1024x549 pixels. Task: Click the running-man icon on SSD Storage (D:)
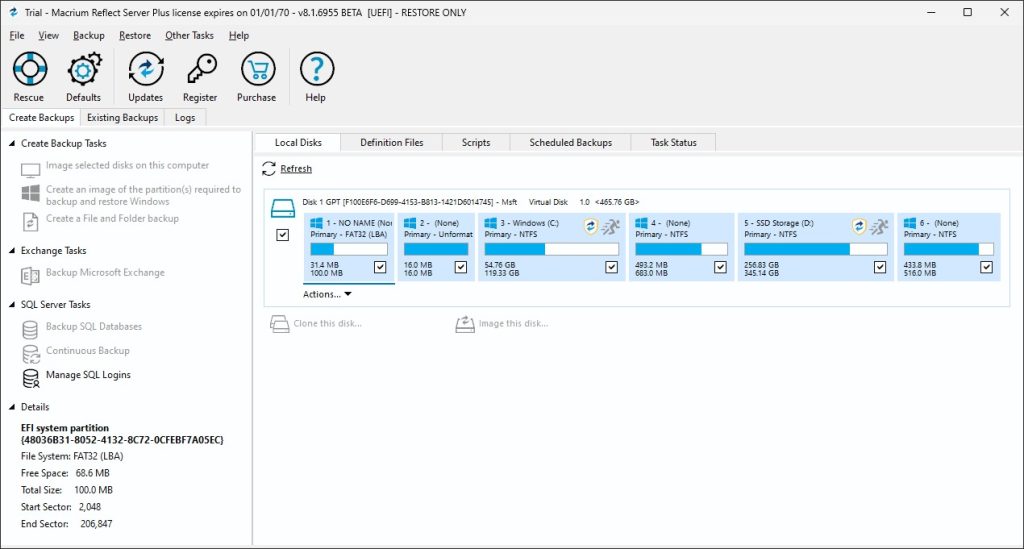pos(879,227)
